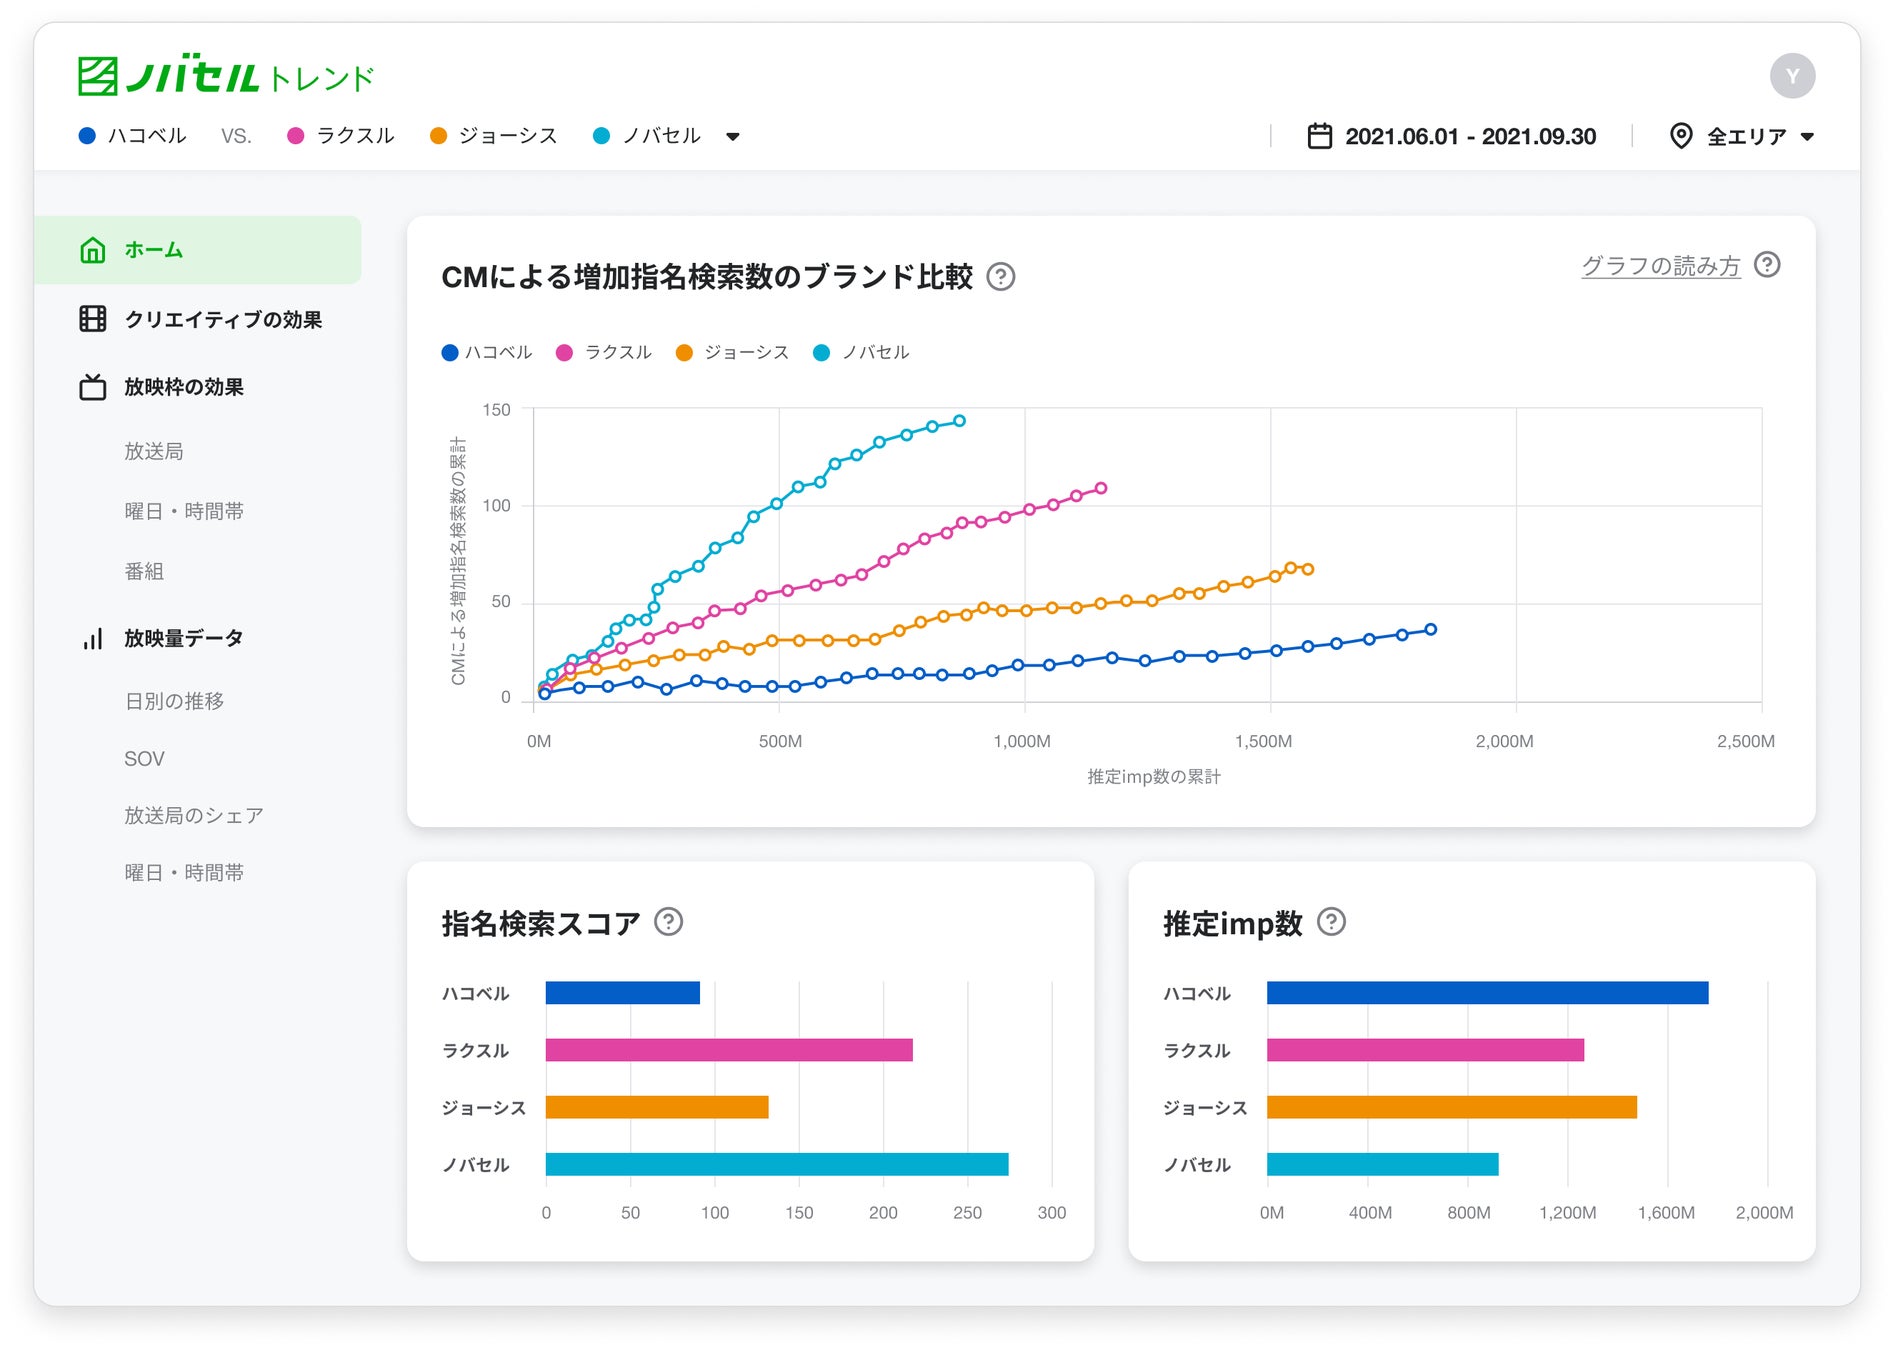Select 曜日・時間帯 under 放映量データ
The height and width of the screenshot is (1350, 1893).
coord(184,873)
